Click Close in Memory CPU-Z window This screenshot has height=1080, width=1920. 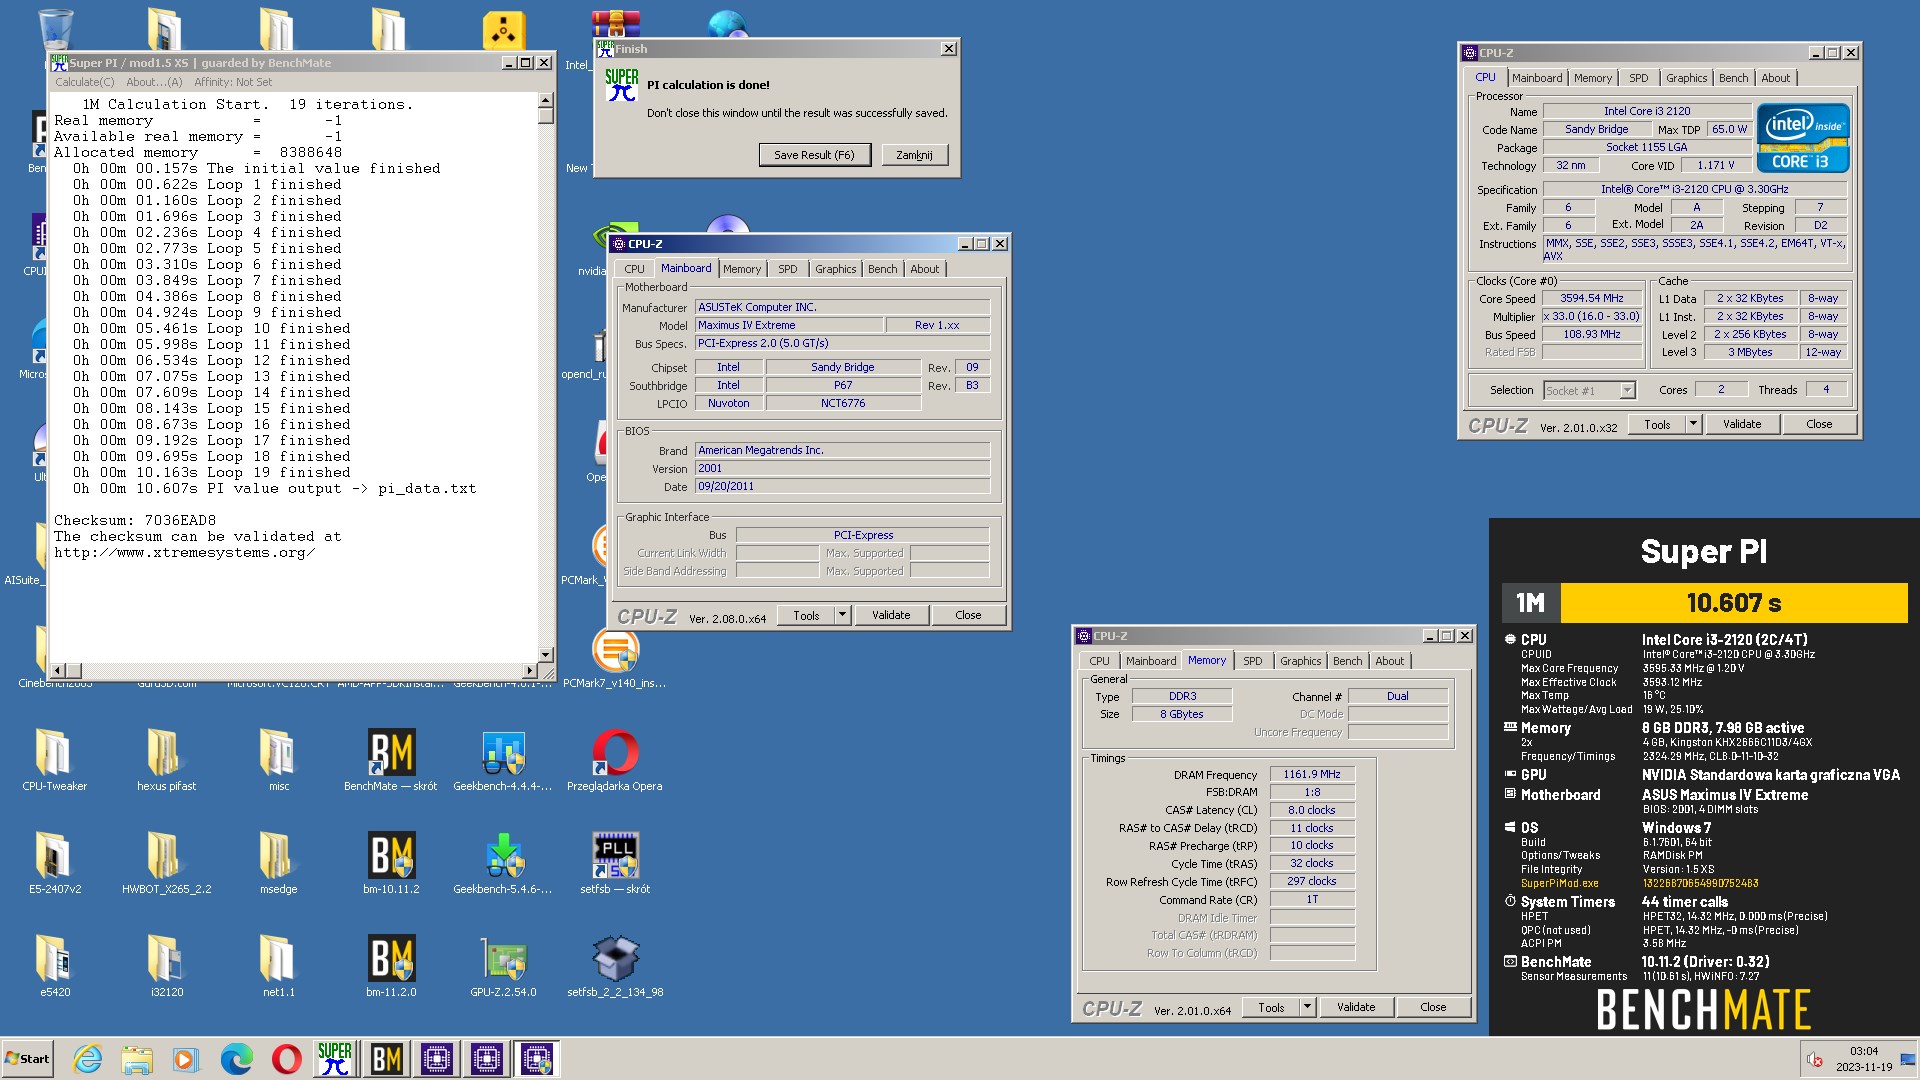pos(1433,1007)
